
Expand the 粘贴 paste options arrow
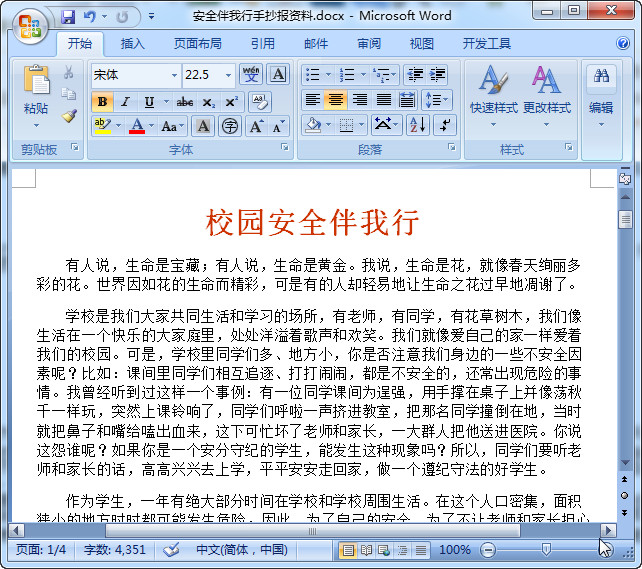pyautogui.click(x=36, y=125)
